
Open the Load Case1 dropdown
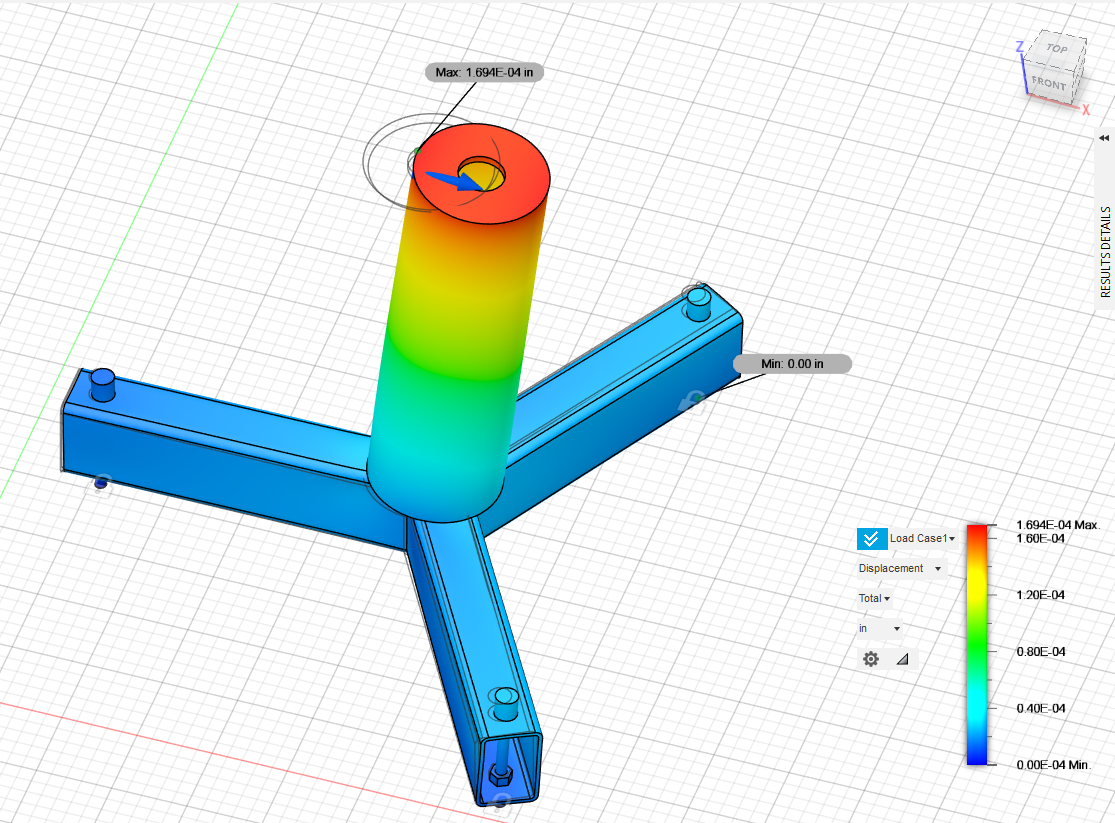[x=922, y=538]
